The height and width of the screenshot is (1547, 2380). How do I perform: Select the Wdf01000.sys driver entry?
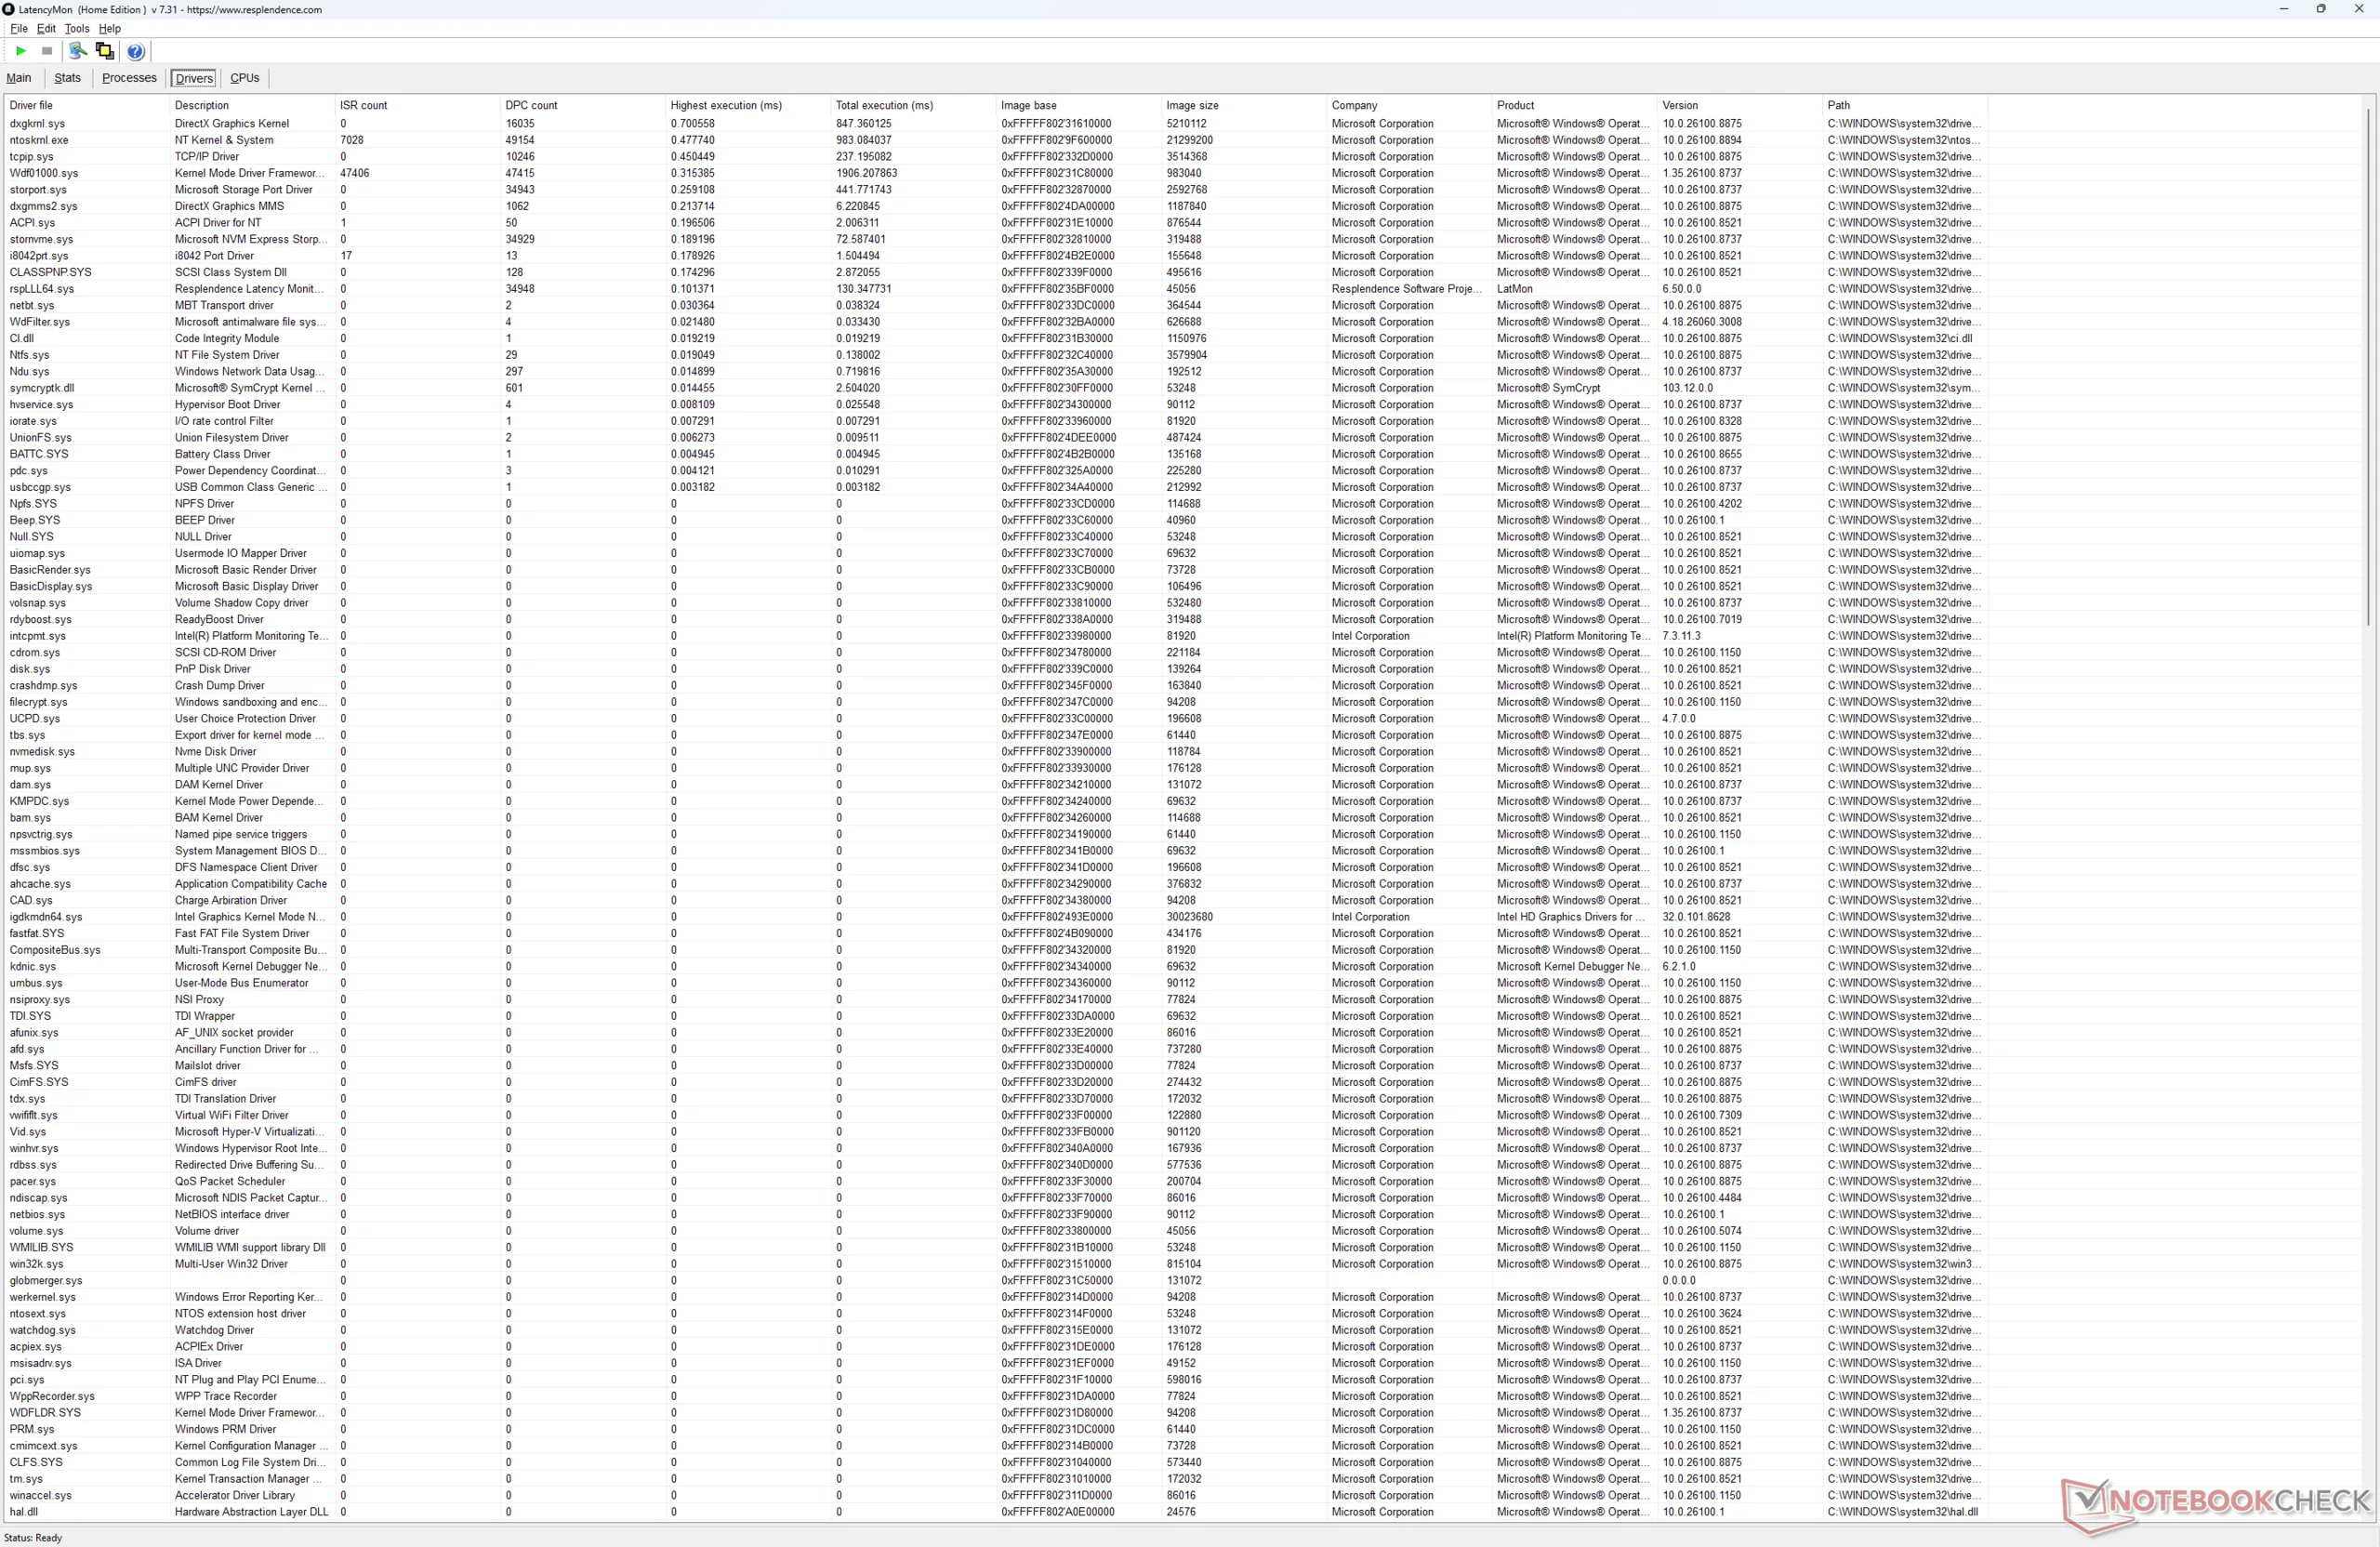996,173
